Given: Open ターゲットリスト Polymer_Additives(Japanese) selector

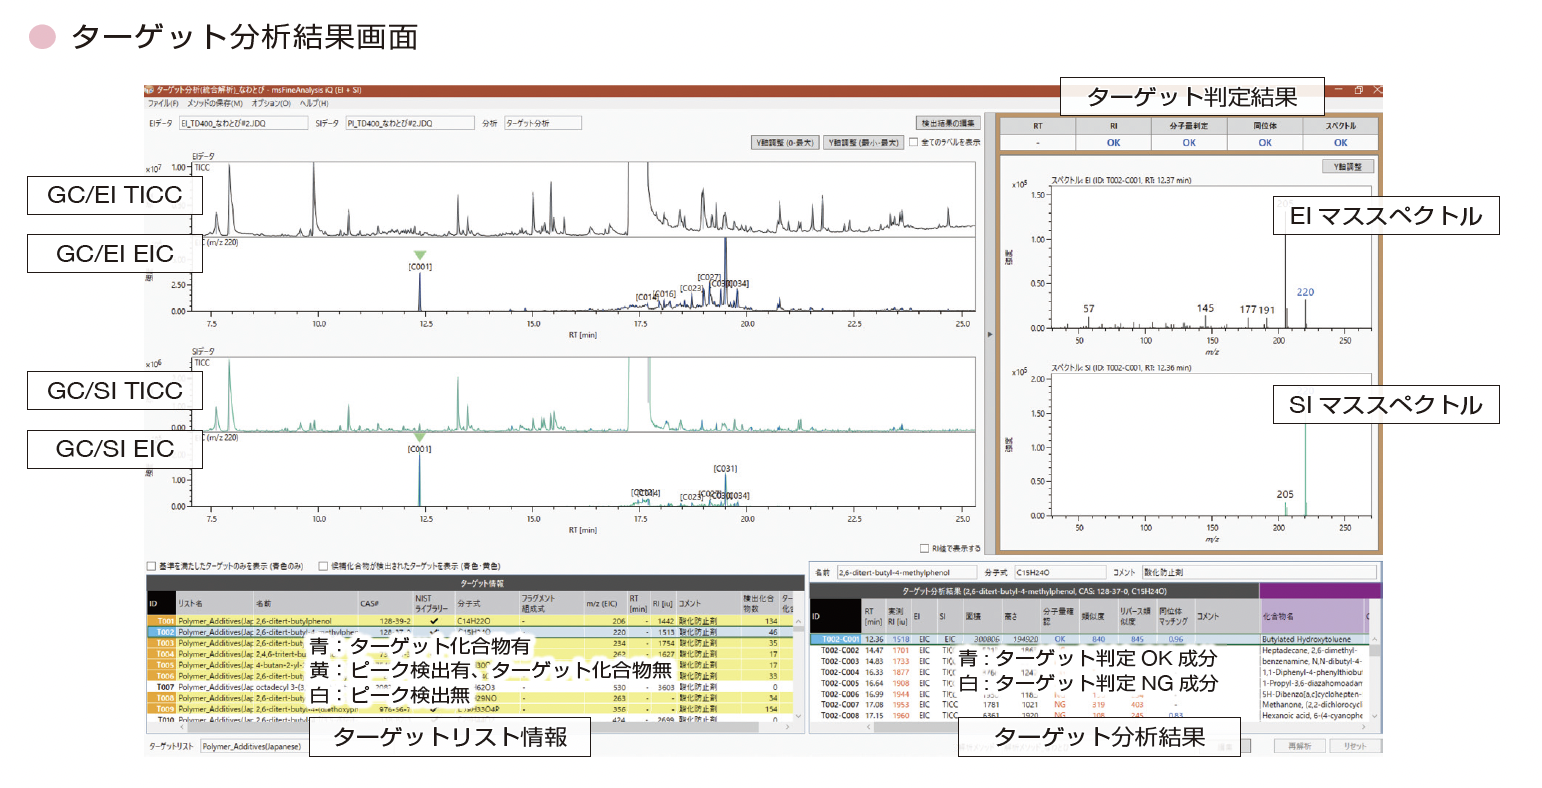Looking at the screenshot, I should [254, 746].
